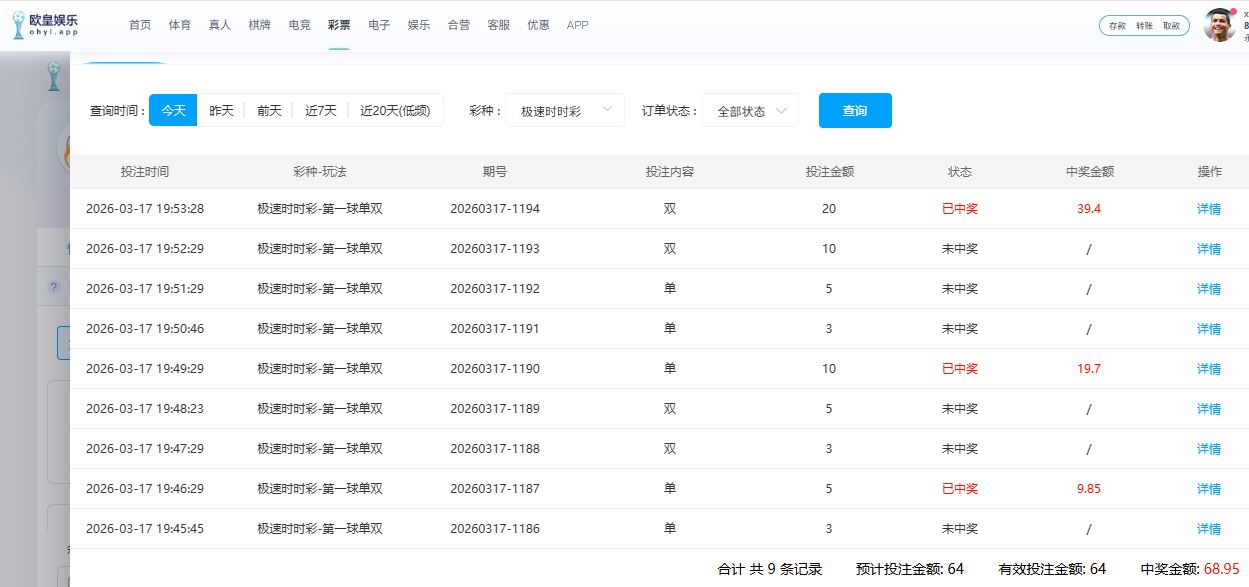Open the 优惠 promotions menu item
Image resolution: width=1249 pixels, height=587 pixels.
click(x=538, y=25)
